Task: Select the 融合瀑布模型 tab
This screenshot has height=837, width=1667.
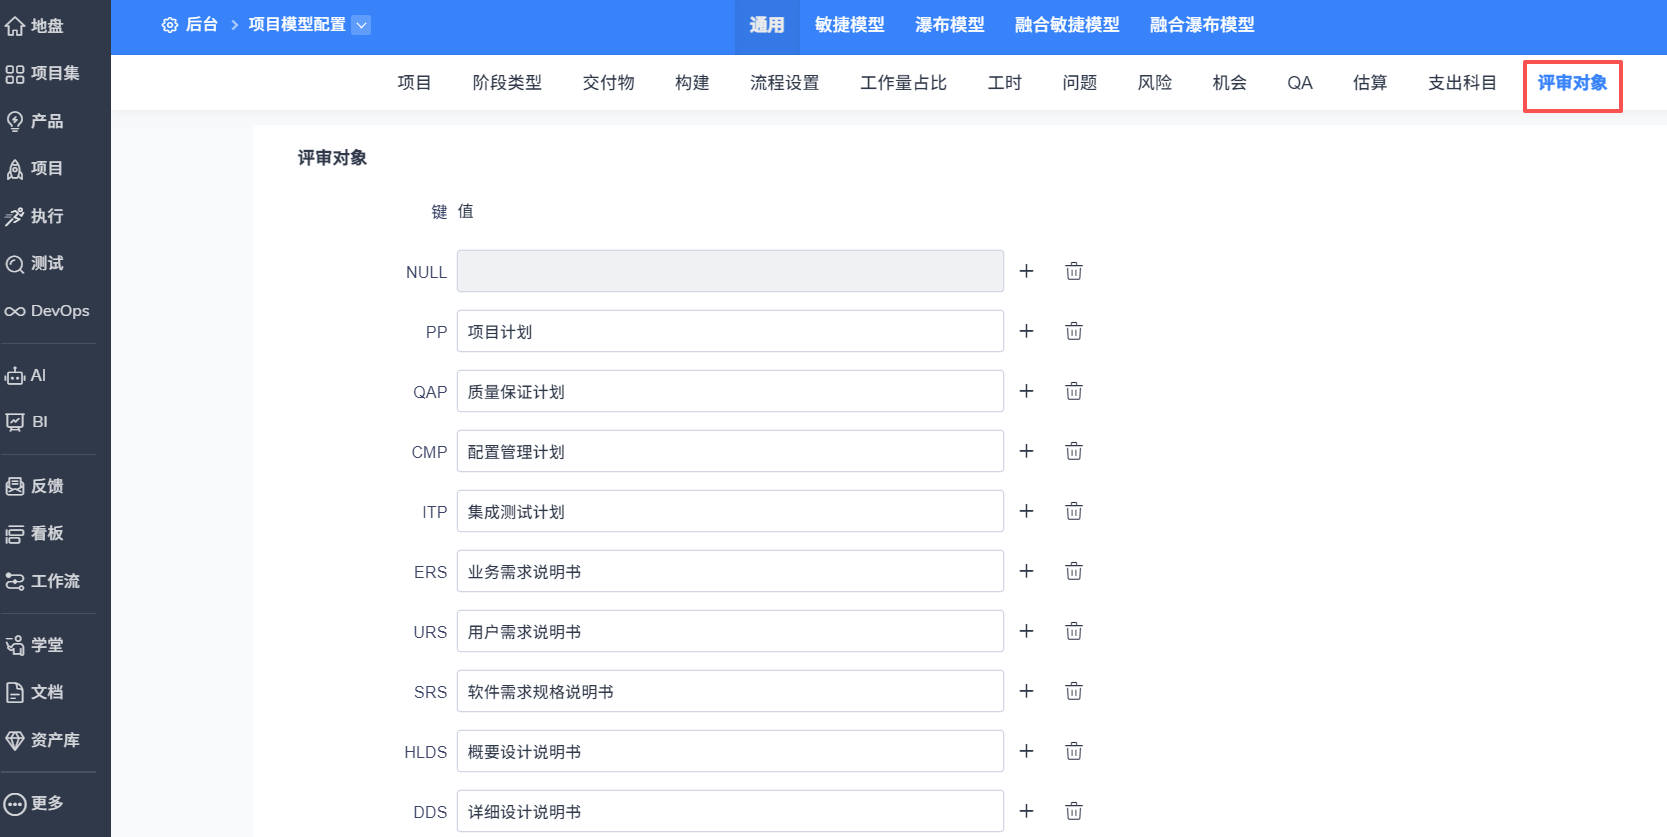Action: pos(1201,25)
